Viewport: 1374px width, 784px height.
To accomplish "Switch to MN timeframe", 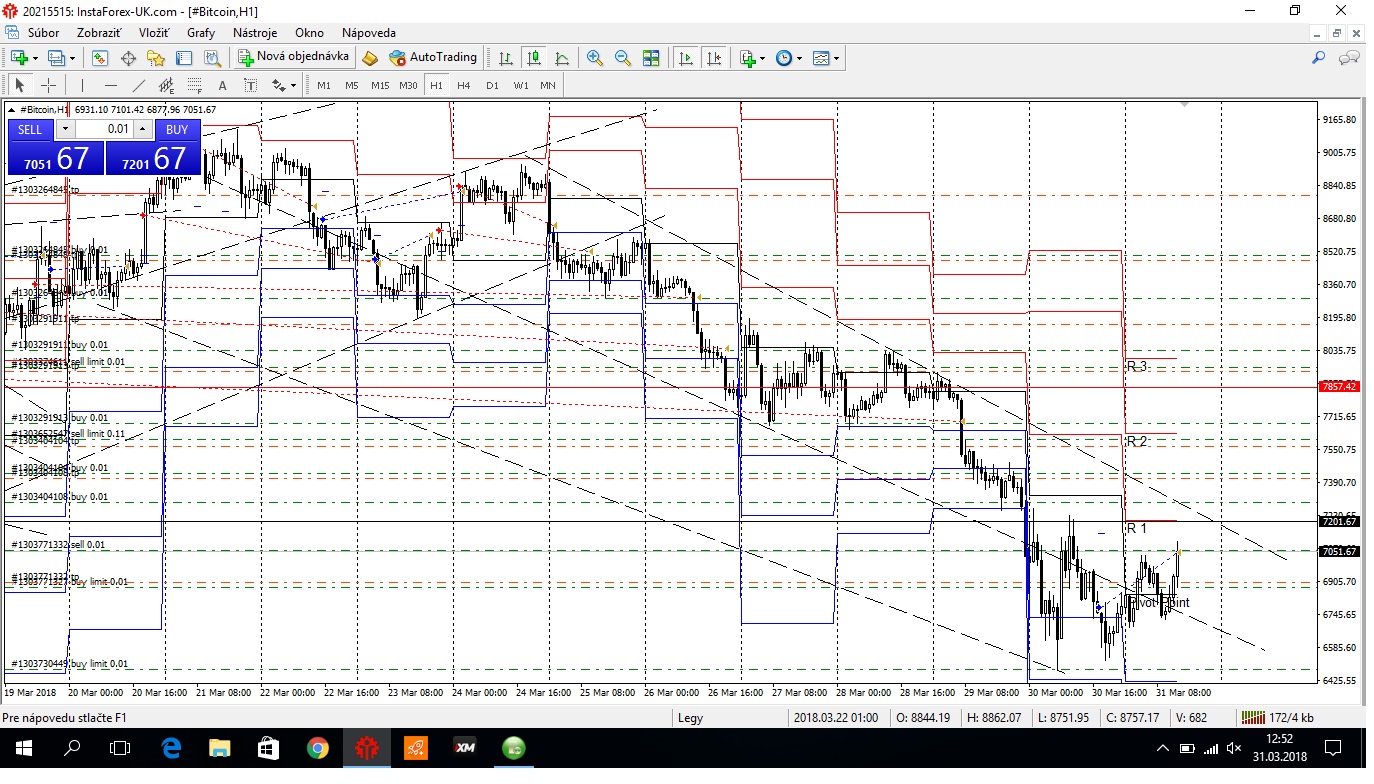I will (548, 85).
